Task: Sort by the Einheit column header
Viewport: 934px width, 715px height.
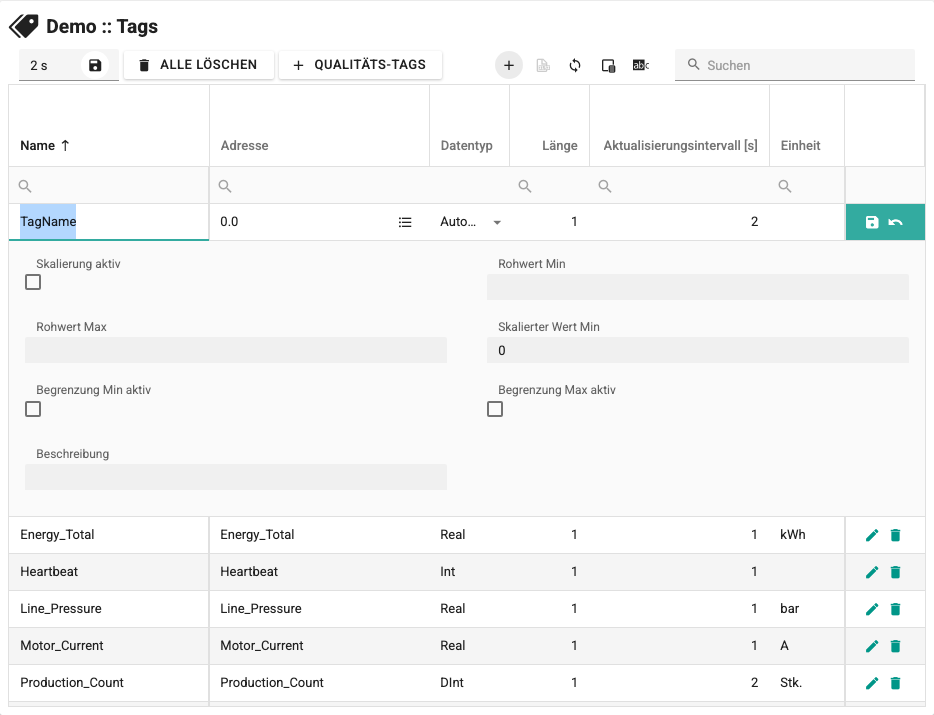Action: (x=801, y=145)
